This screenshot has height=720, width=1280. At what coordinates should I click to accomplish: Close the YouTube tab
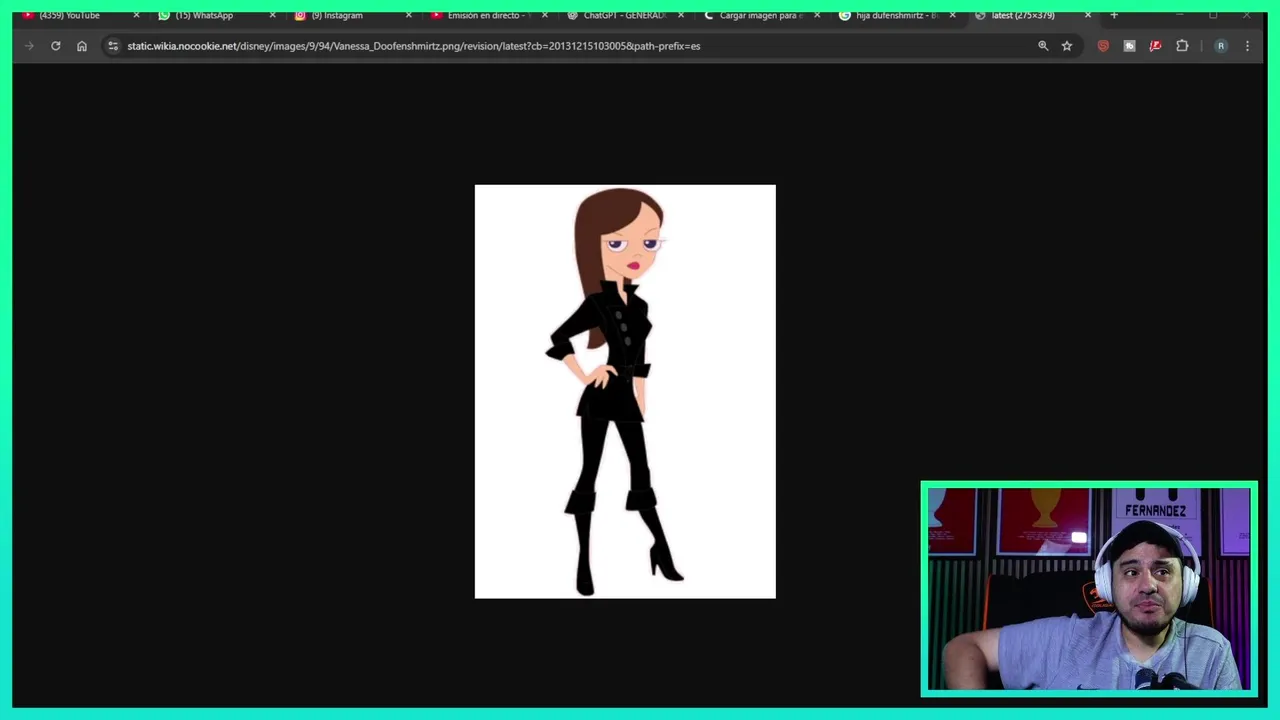(137, 15)
